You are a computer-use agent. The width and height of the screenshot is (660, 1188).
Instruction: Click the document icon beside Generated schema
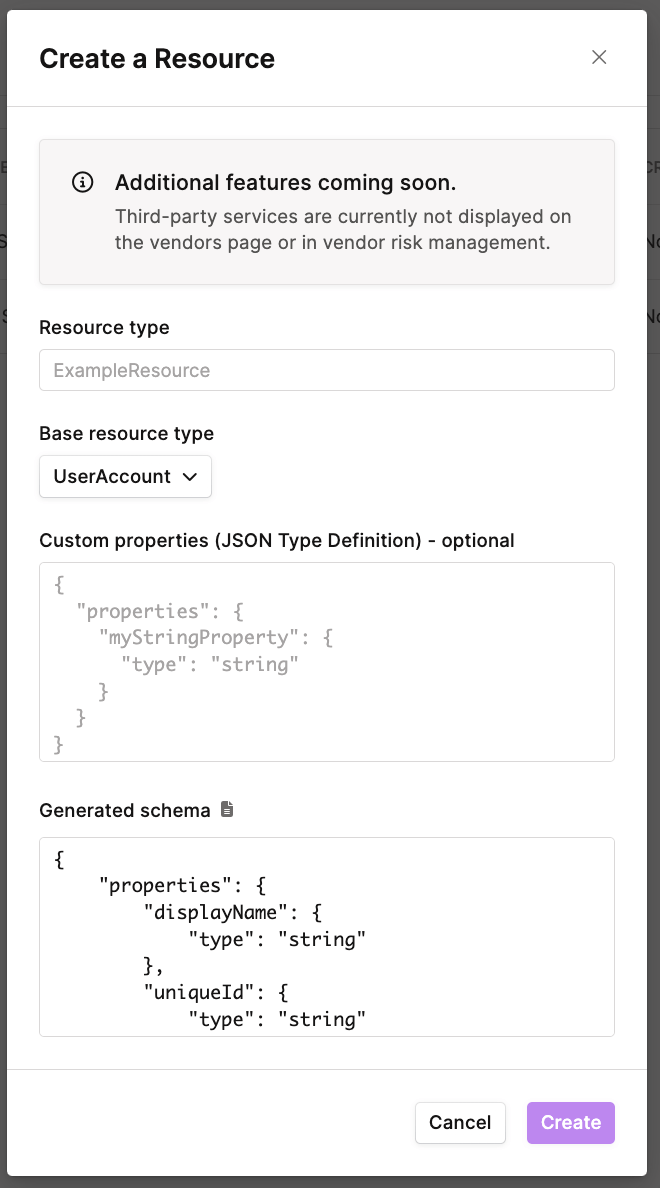click(x=227, y=809)
